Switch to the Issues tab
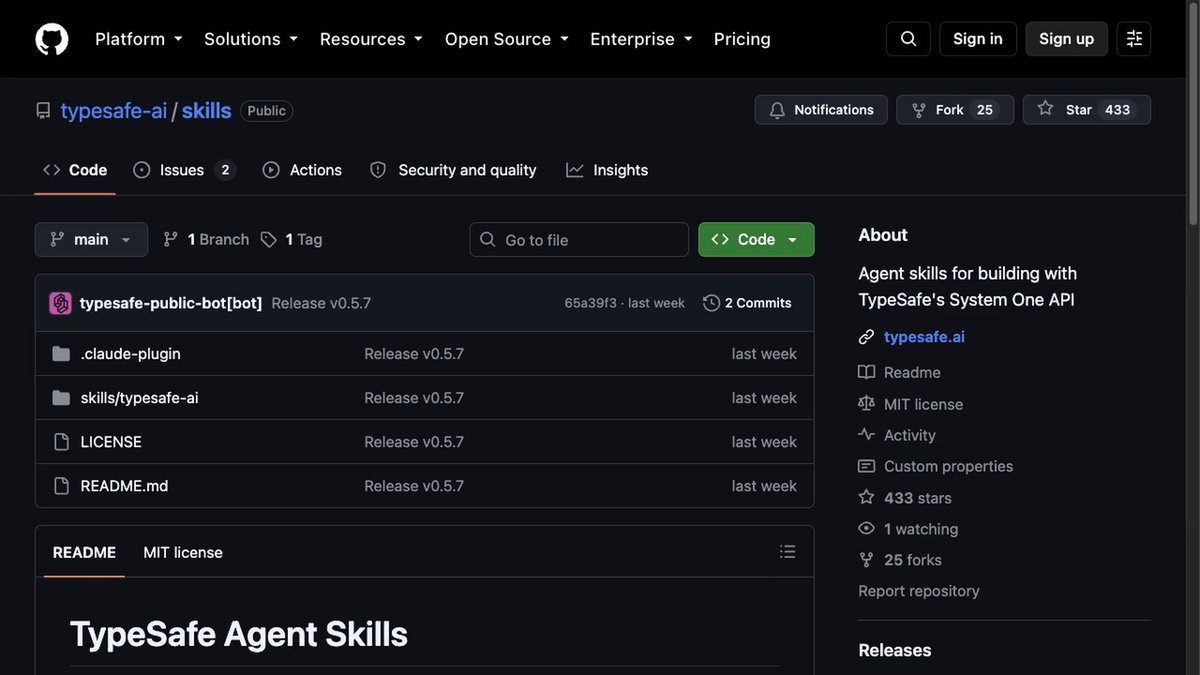The height and width of the screenshot is (675, 1200). point(185,170)
